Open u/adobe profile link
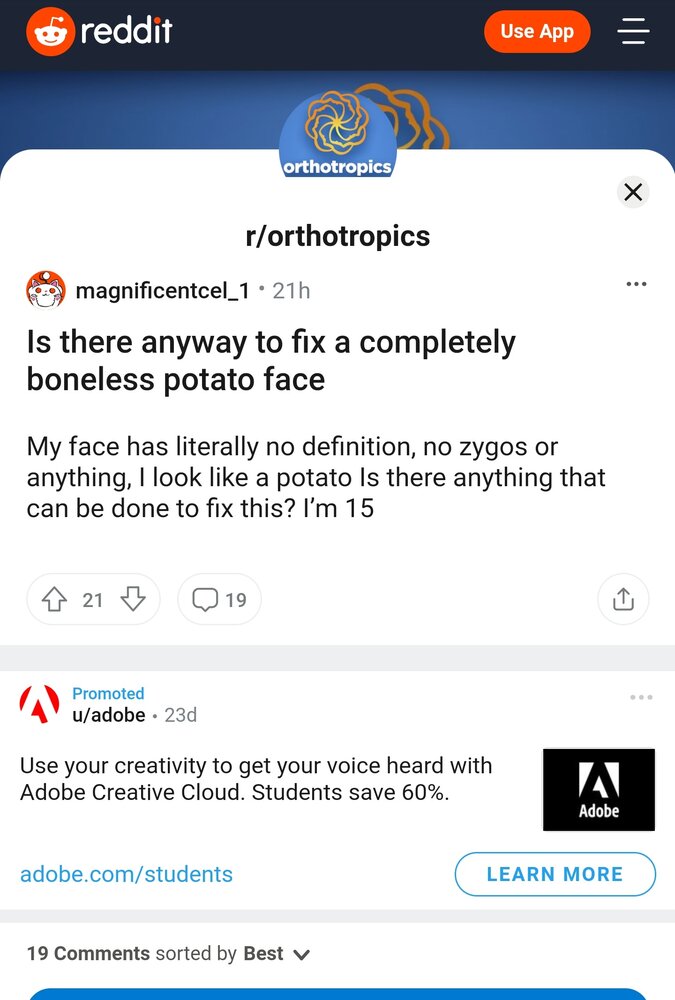675x1000 pixels. (x=108, y=715)
